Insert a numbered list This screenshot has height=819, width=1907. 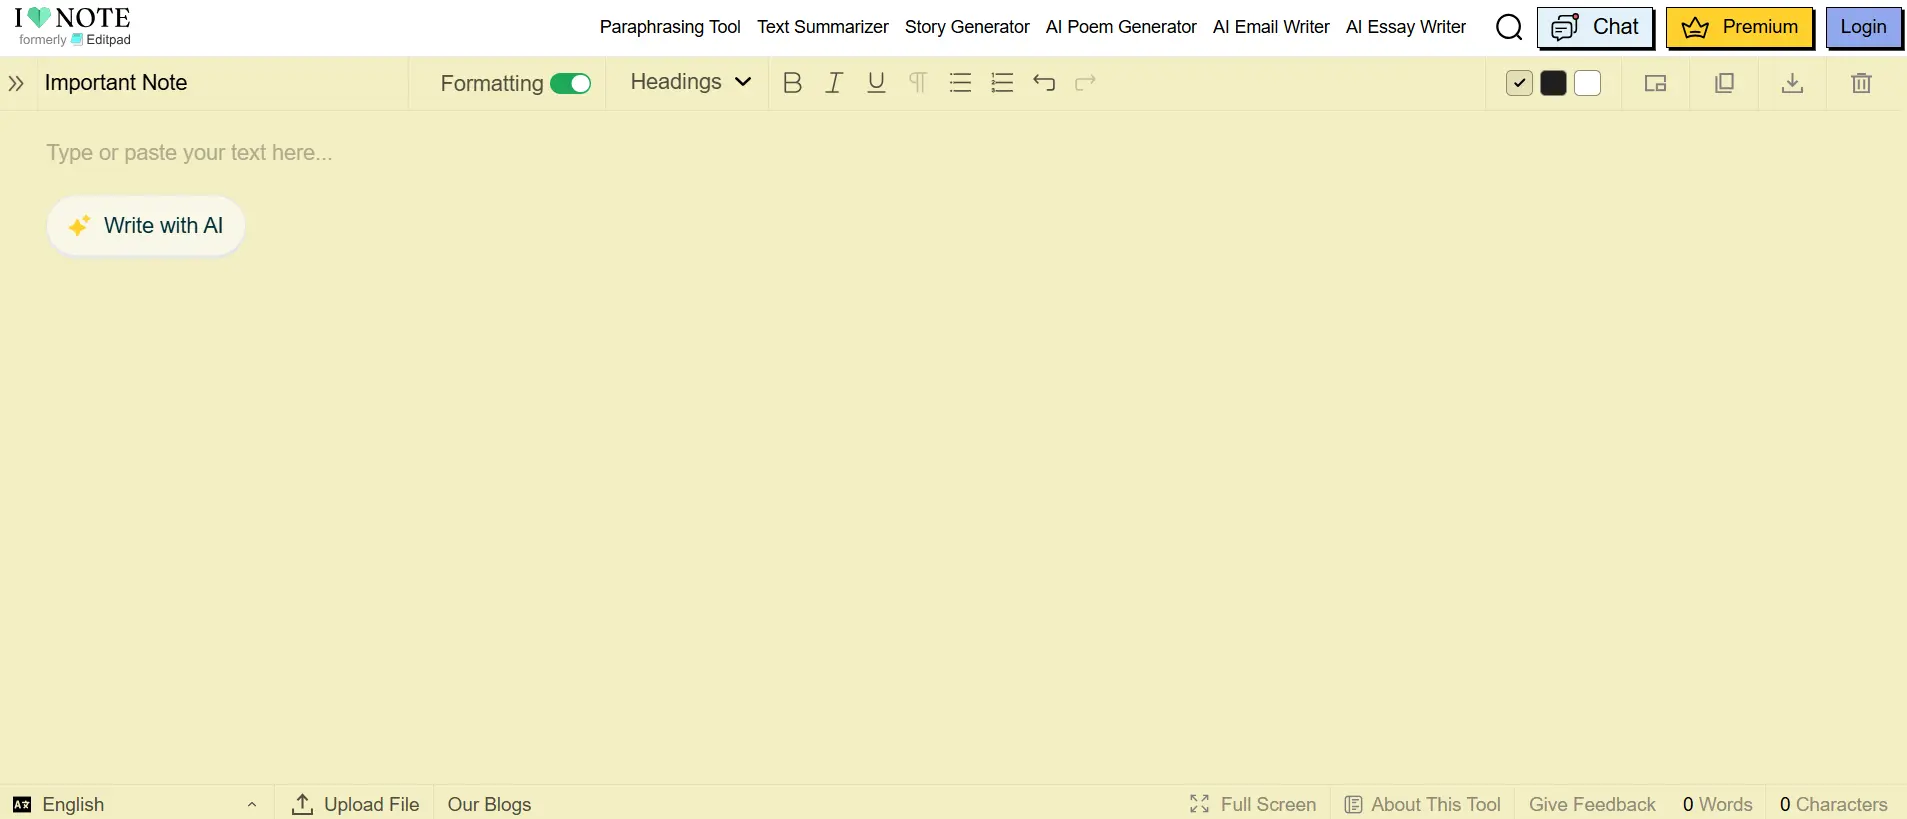[1002, 83]
